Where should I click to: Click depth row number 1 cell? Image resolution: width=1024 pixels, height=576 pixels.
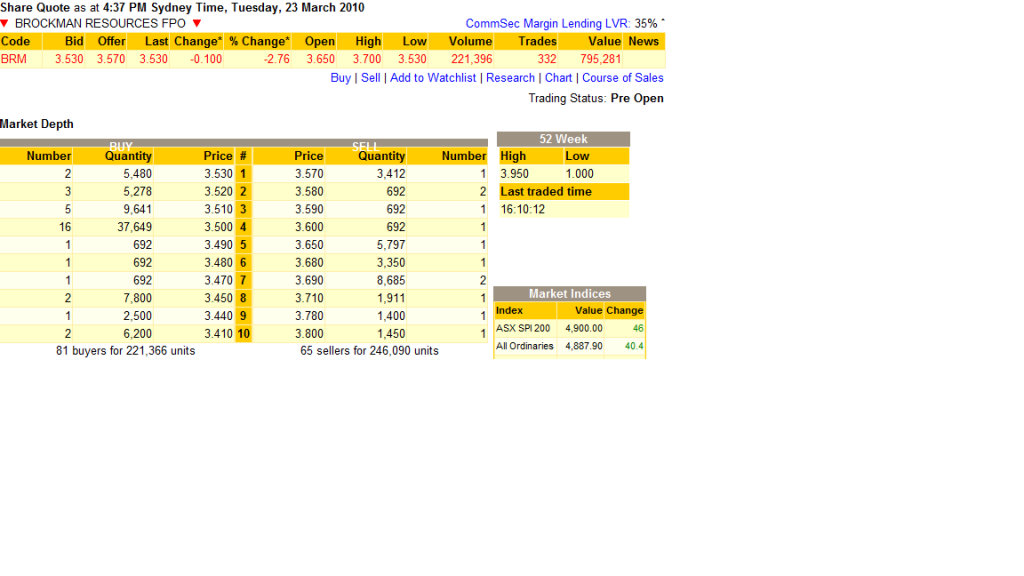coord(243,174)
